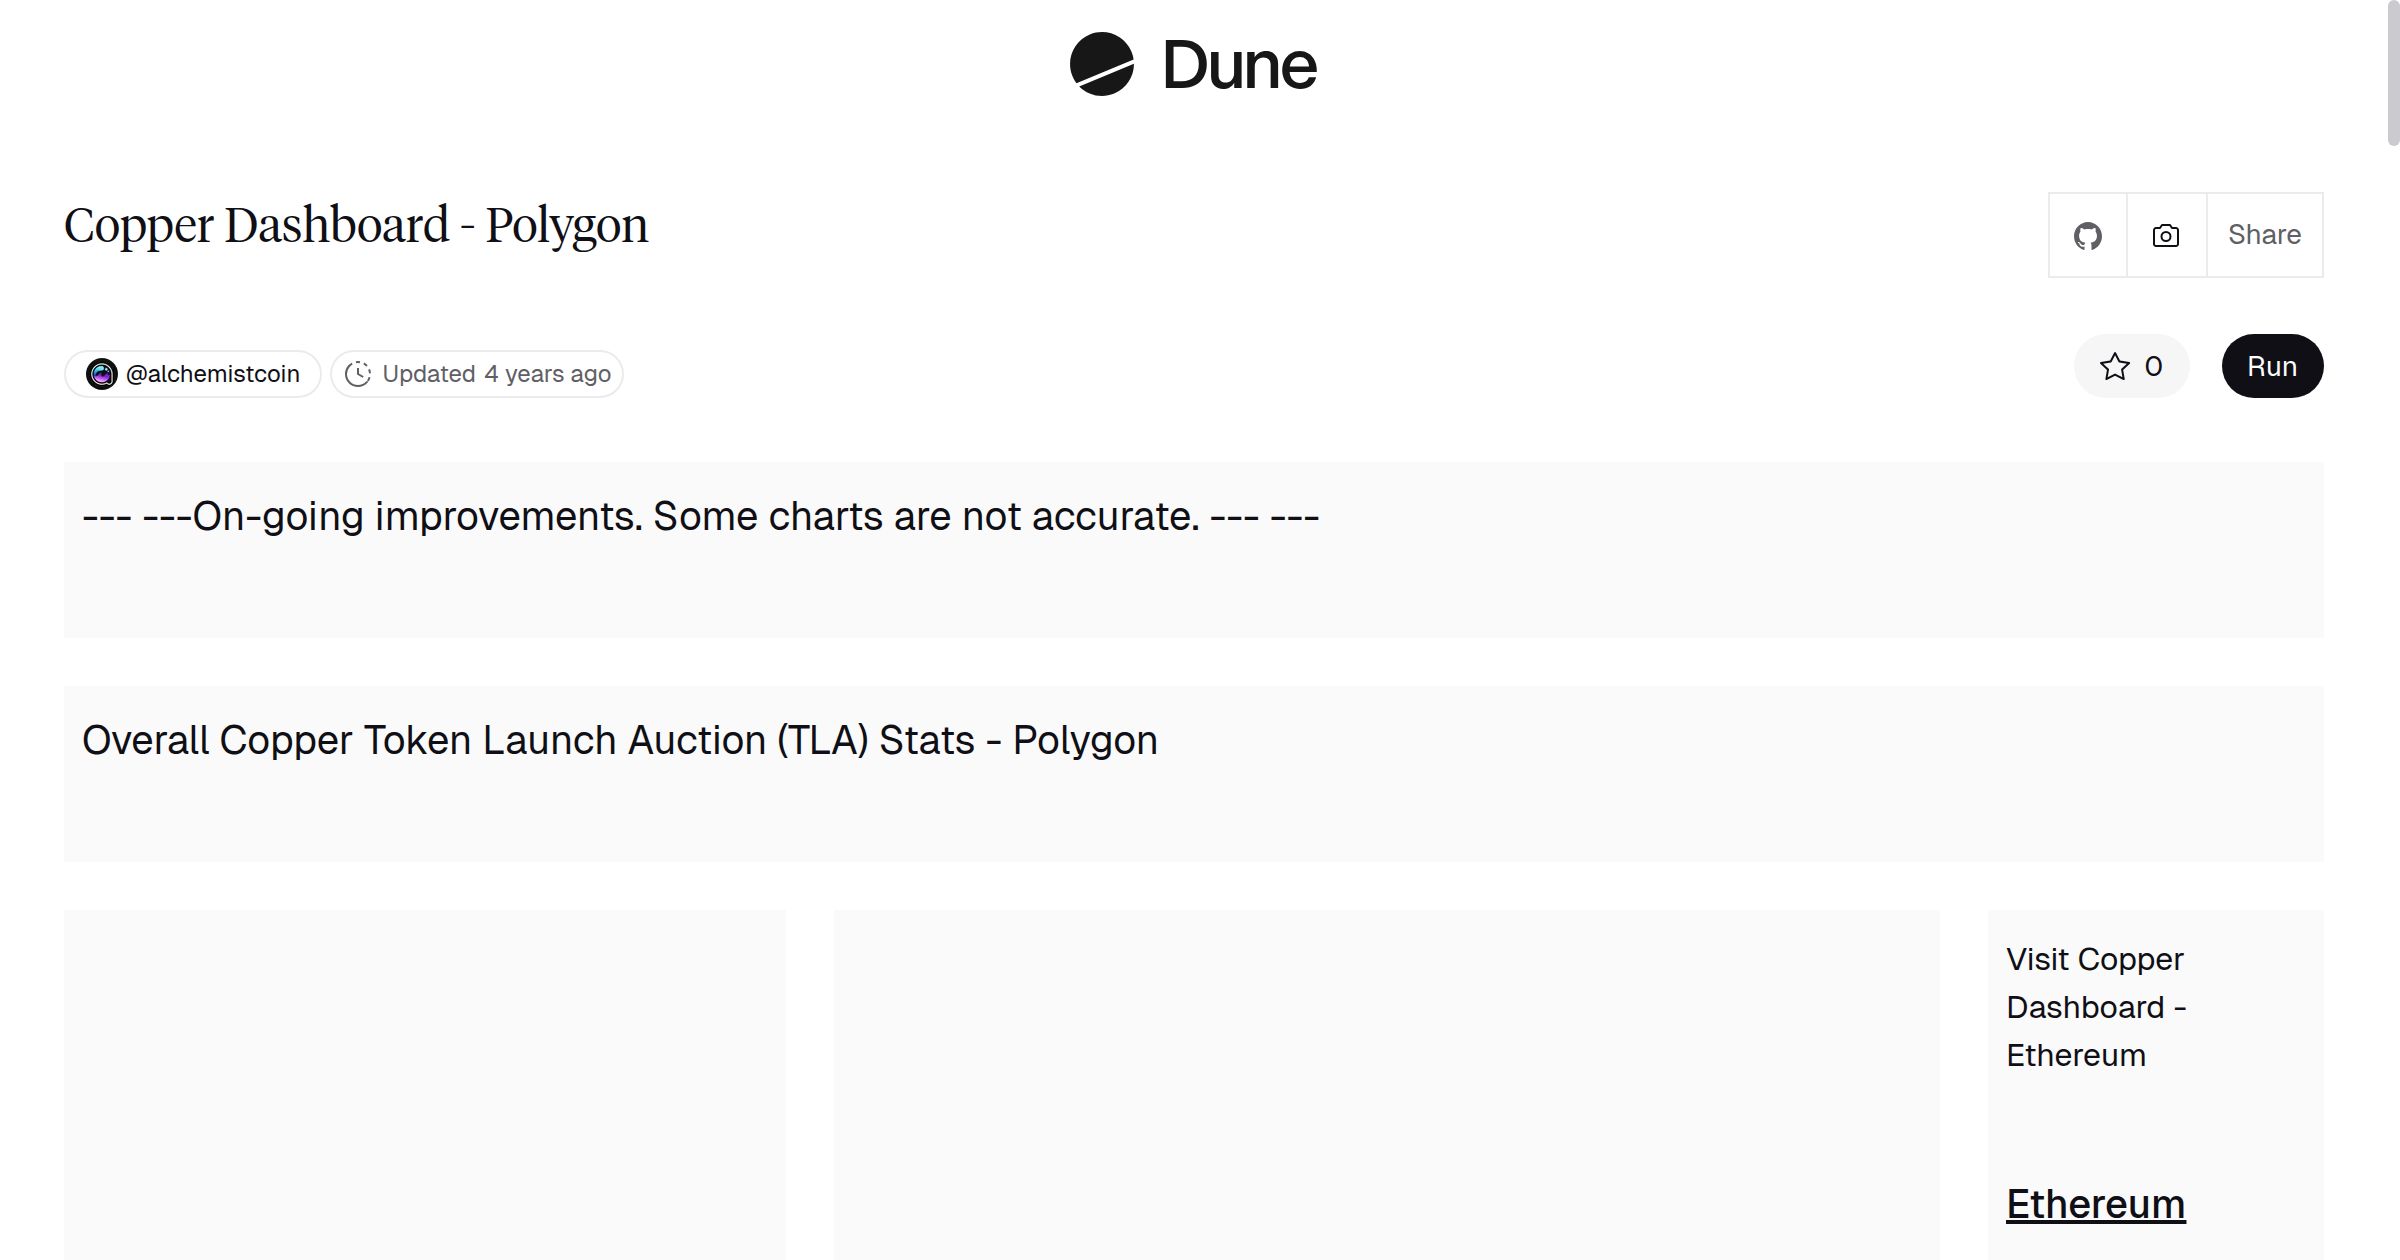
Task: Click the alchemistcoin avatar image
Action: tap(101, 374)
